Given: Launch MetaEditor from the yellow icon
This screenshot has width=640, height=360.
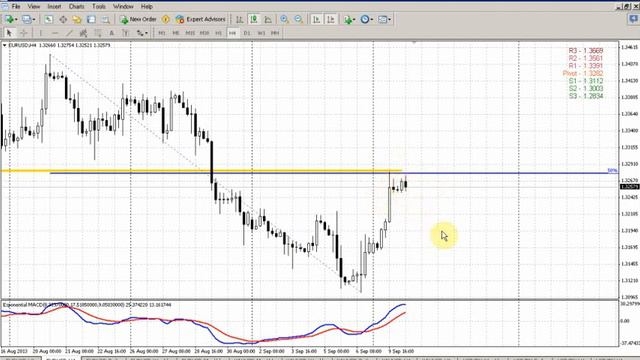Looking at the screenshot, I should [166, 19].
